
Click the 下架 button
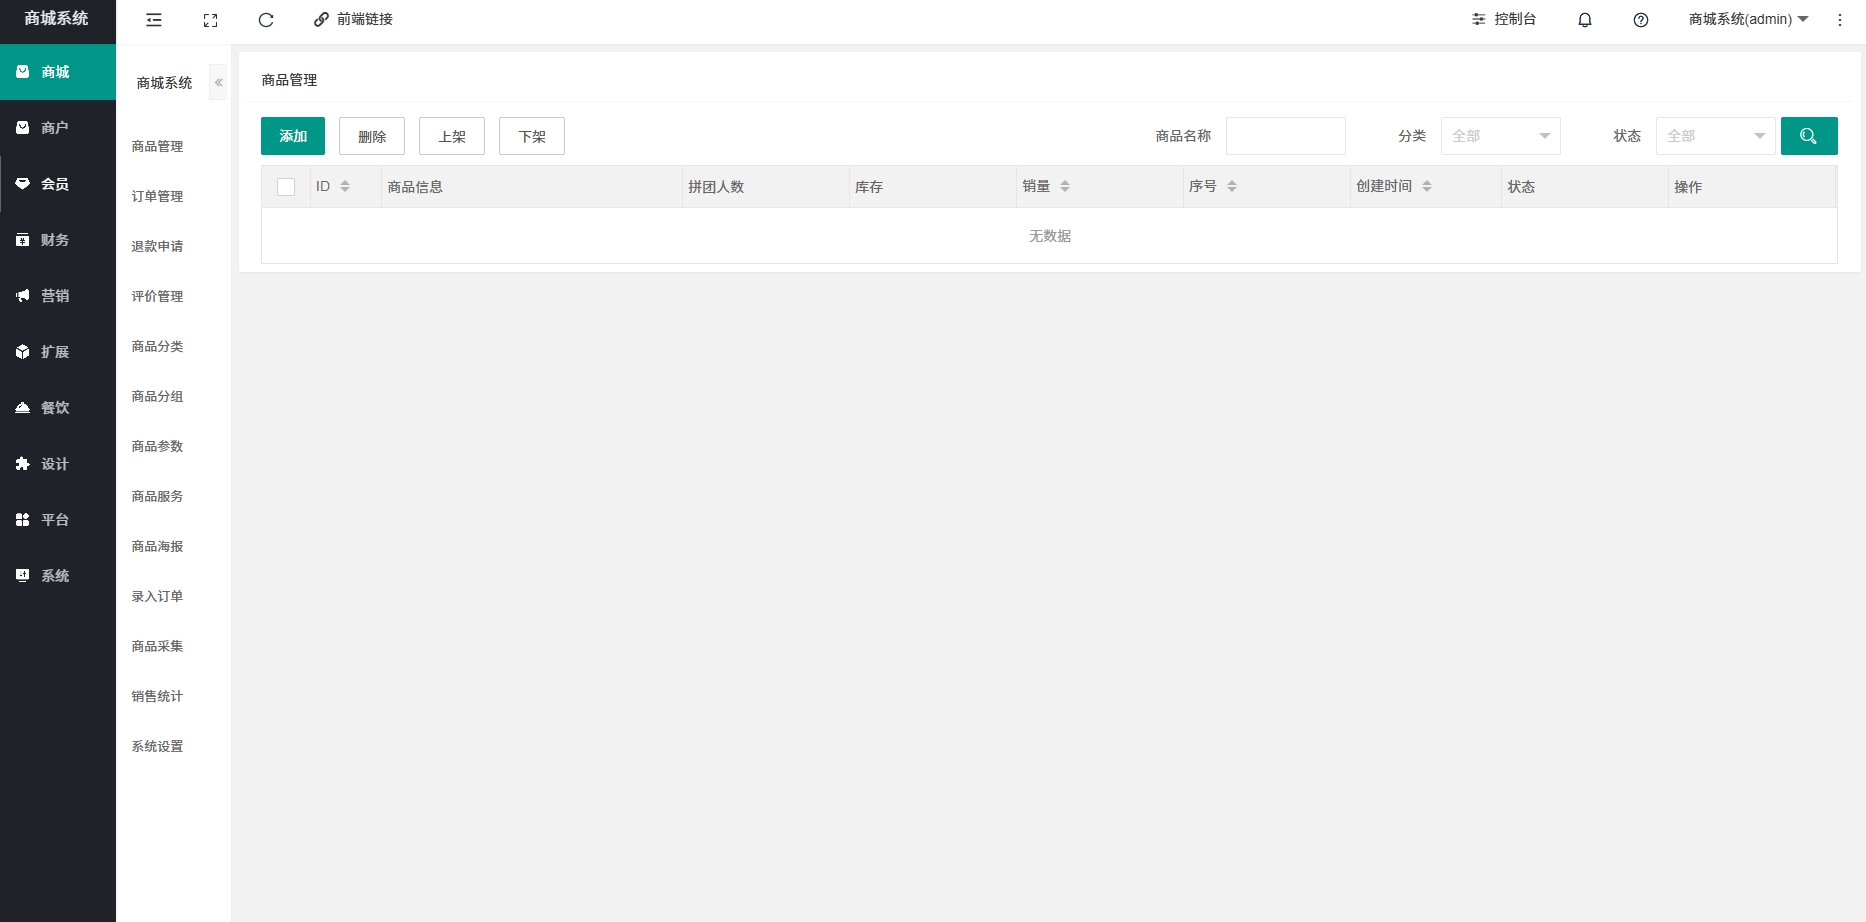[x=532, y=136]
